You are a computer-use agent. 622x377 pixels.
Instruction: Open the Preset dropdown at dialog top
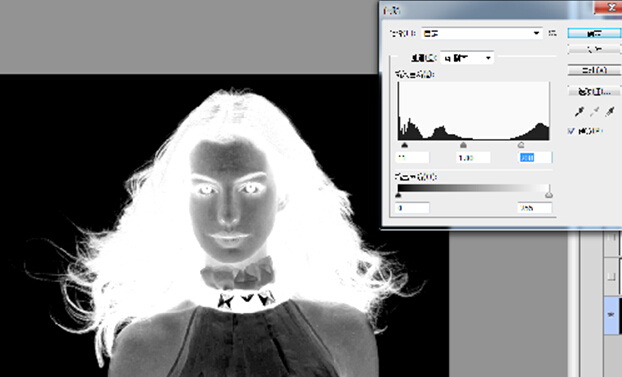(482, 33)
